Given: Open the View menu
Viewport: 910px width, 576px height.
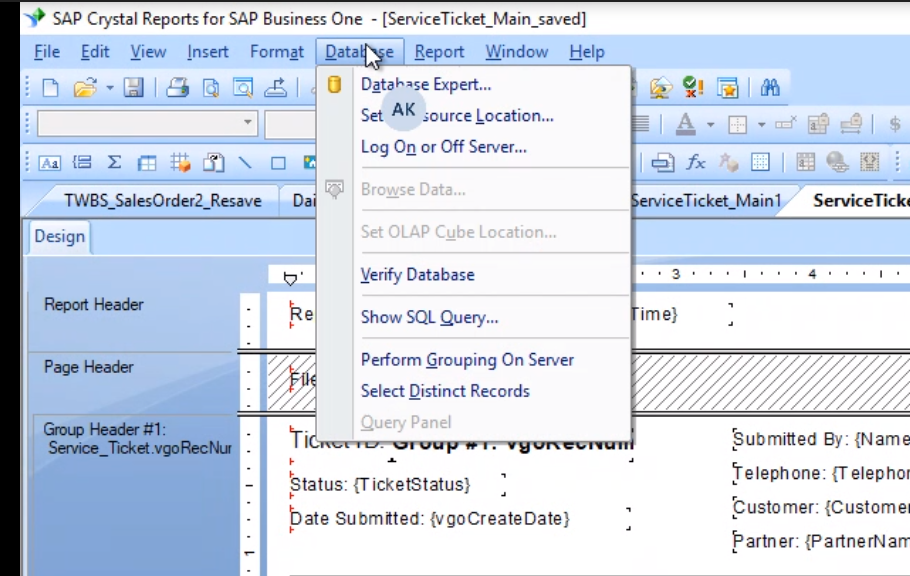Looking at the screenshot, I should coord(148,52).
